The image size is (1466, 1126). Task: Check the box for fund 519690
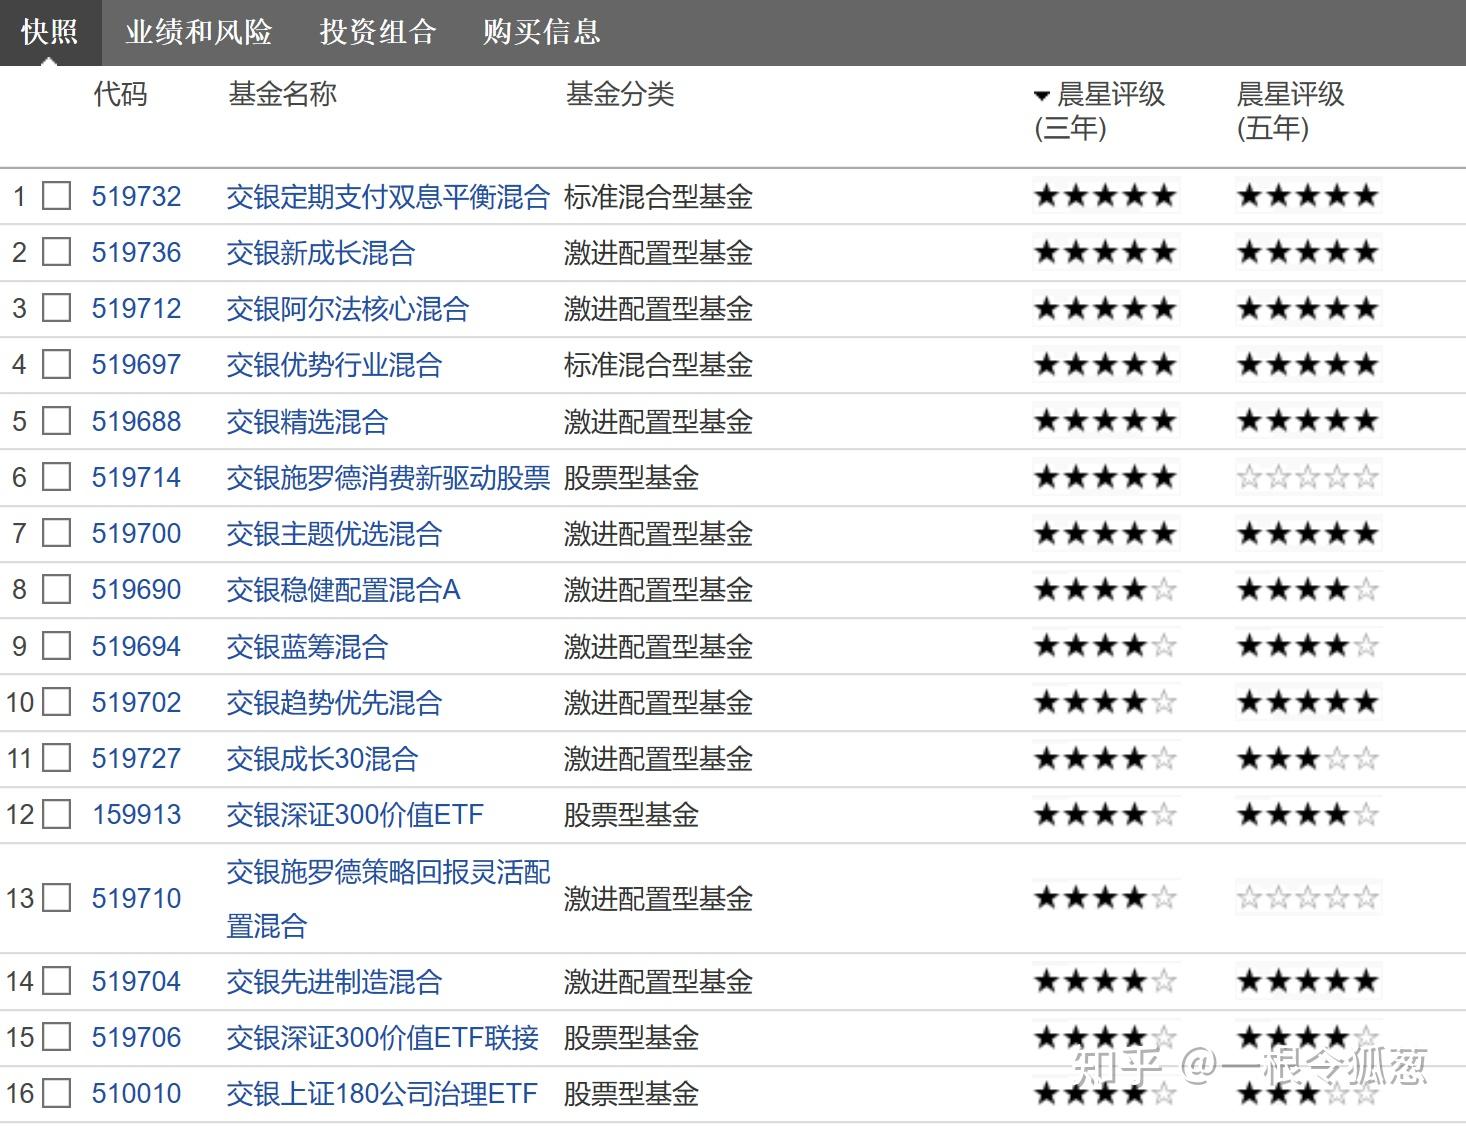point(56,589)
